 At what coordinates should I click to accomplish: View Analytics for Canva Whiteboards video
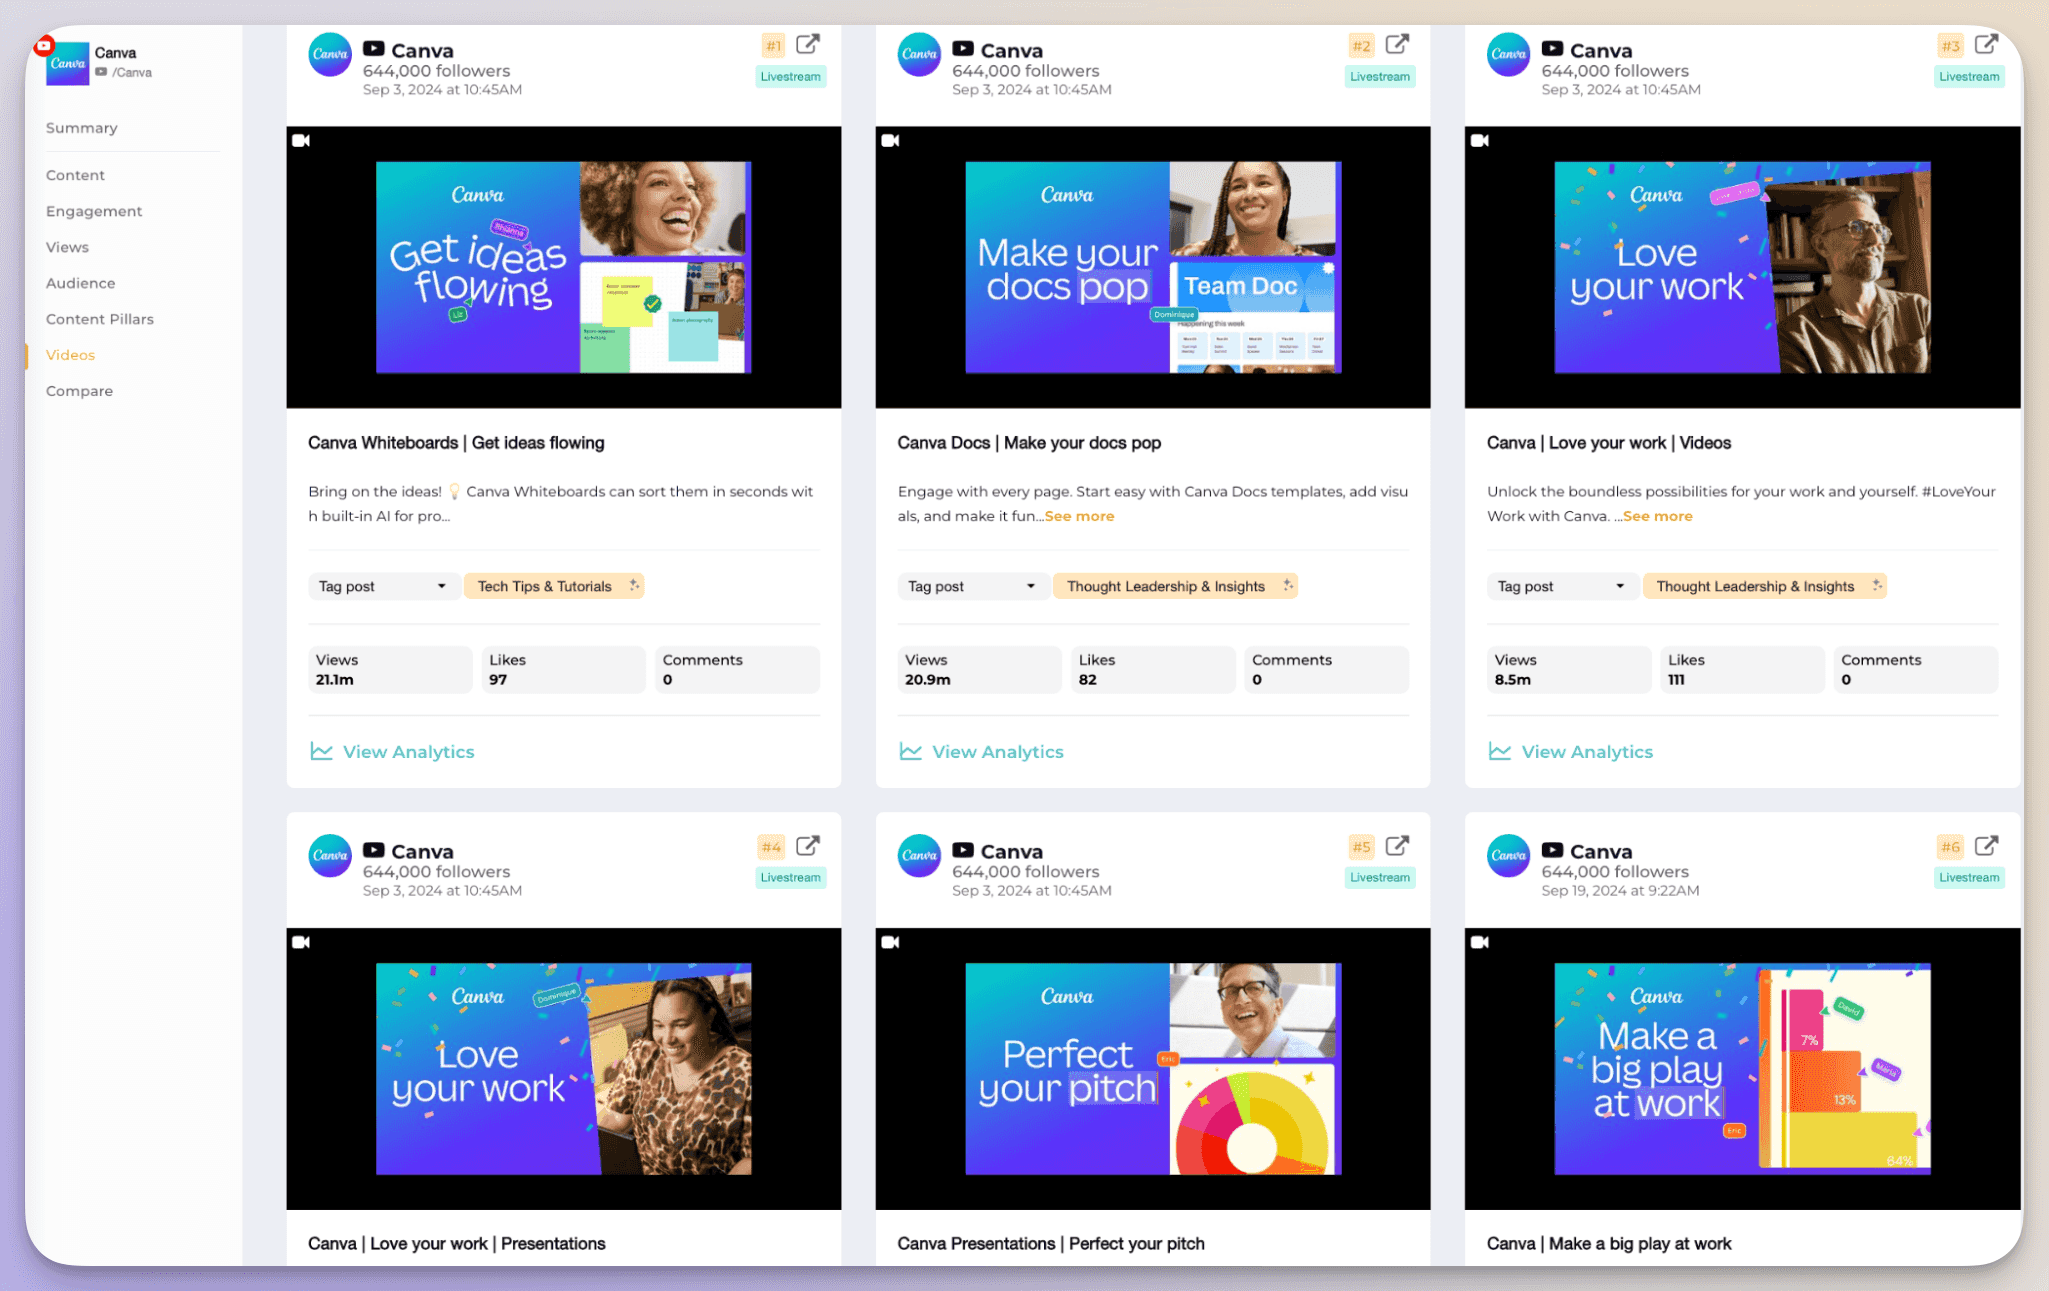coord(392,752)
